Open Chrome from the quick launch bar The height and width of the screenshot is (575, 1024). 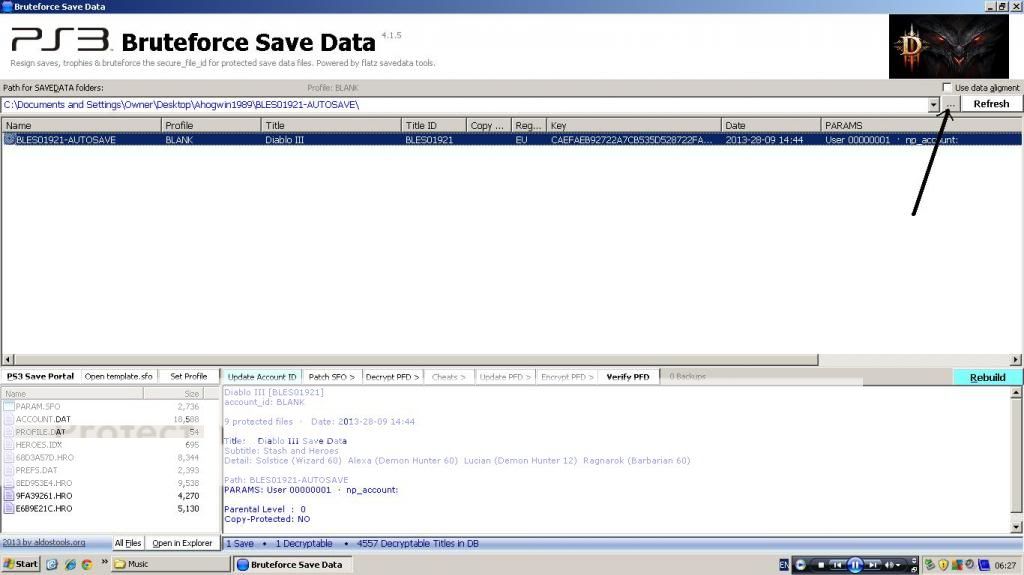click(x=87, y=564)
